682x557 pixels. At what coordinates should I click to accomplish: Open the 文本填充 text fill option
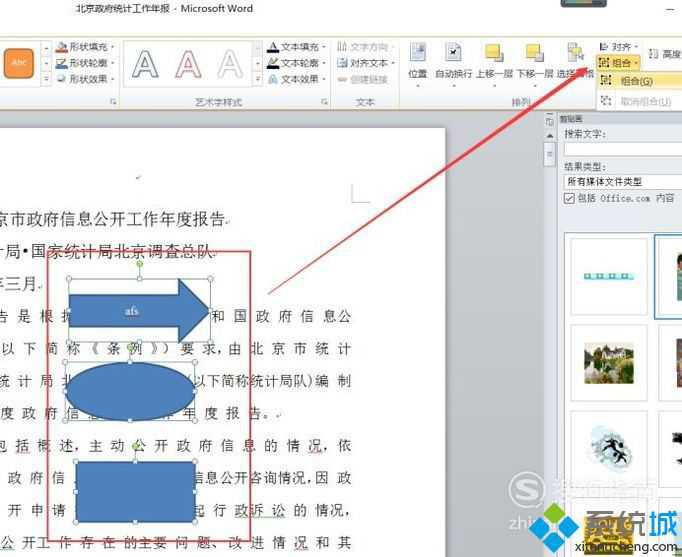pyautogui.click(x=297, y=47)
